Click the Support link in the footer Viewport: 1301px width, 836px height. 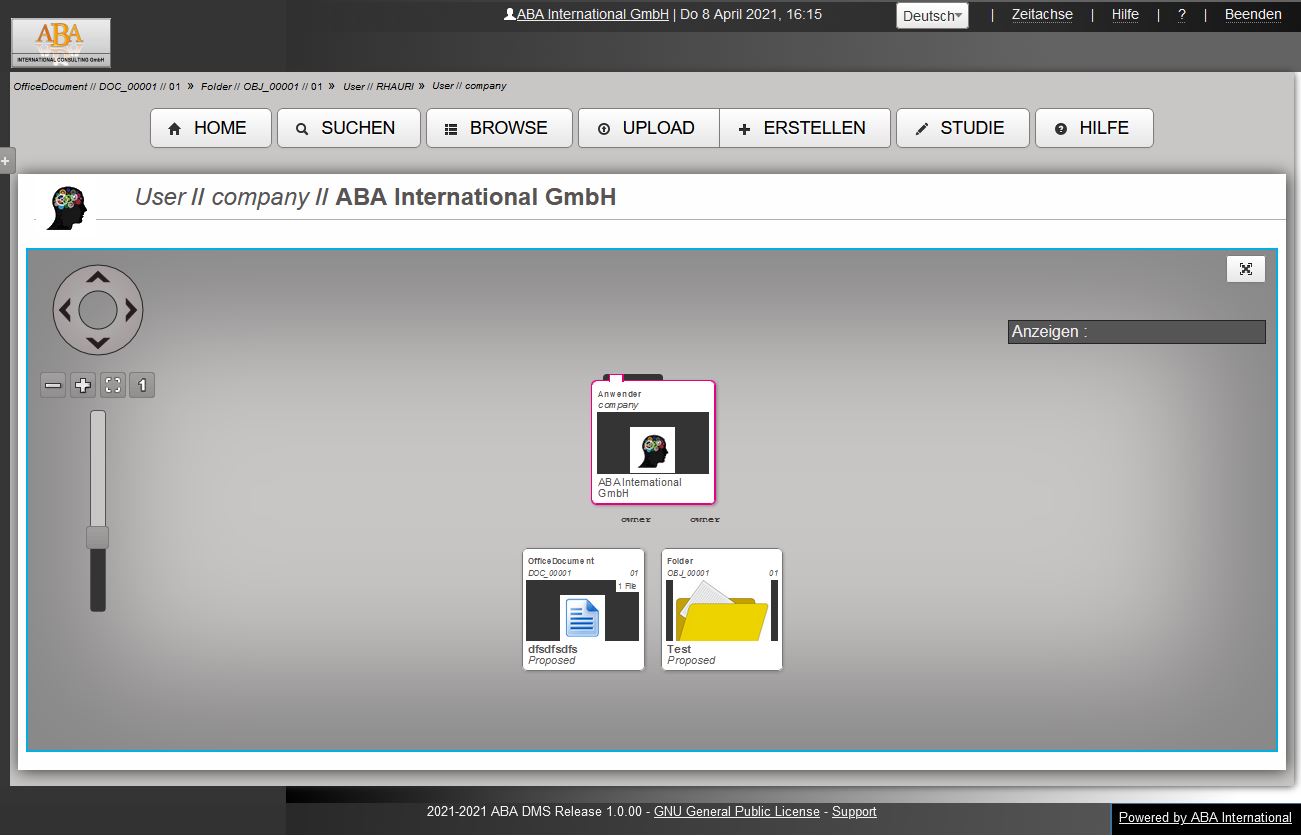pos(854,812)
